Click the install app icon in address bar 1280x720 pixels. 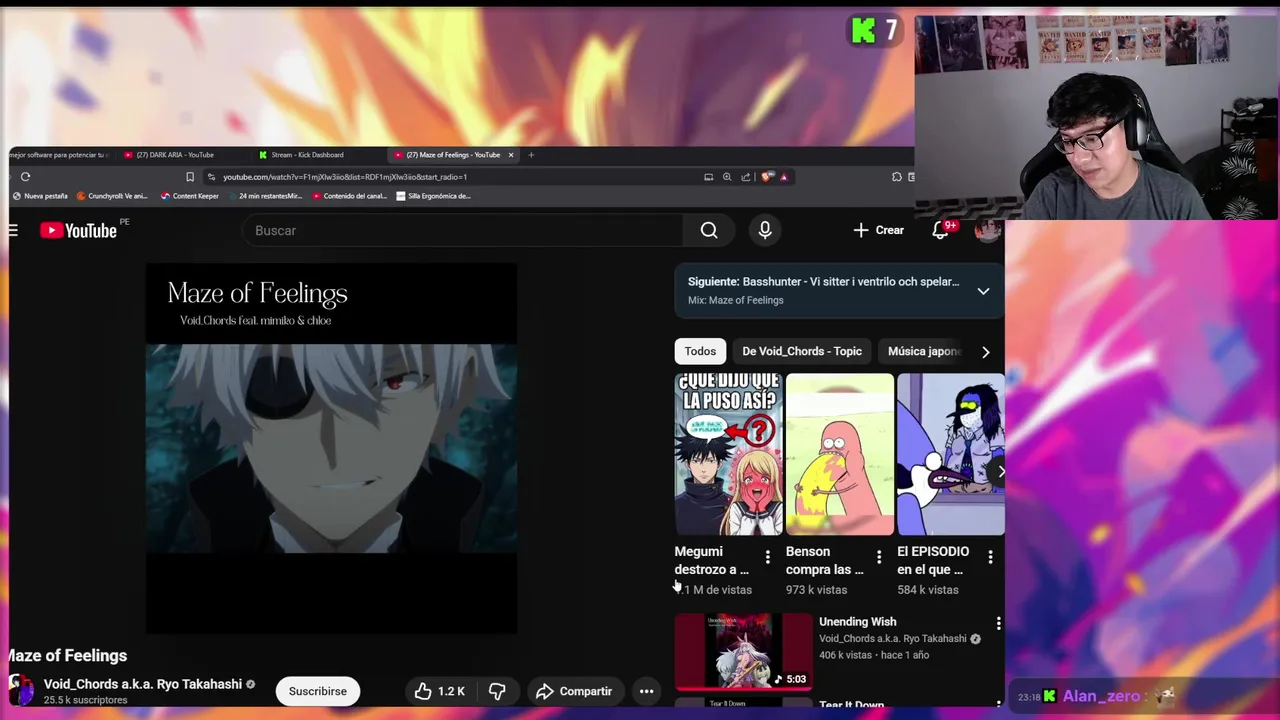(709, 177)
